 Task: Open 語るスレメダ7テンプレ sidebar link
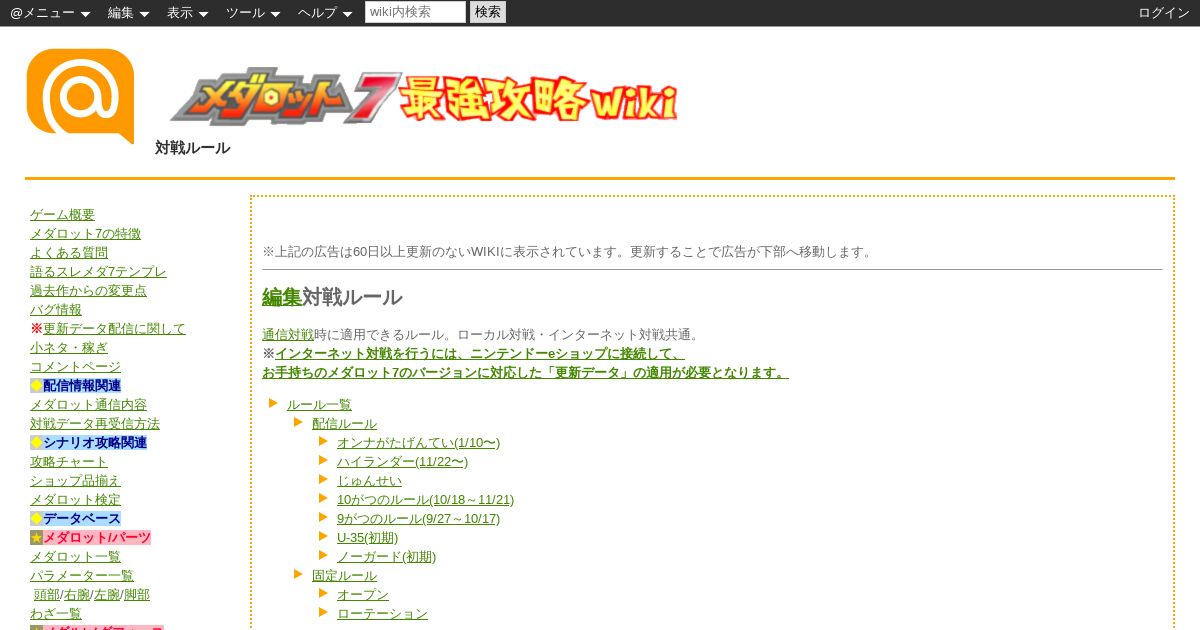click(98, 272)
